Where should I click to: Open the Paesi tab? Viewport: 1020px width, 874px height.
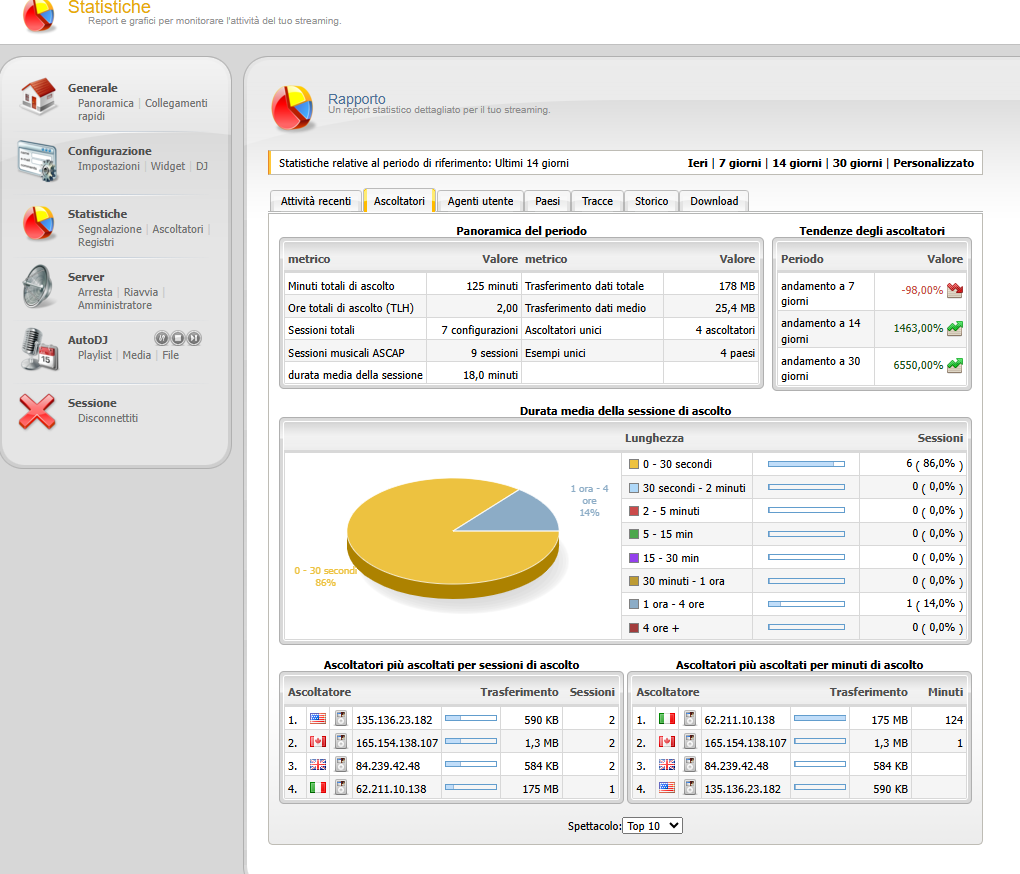[547, 201]
